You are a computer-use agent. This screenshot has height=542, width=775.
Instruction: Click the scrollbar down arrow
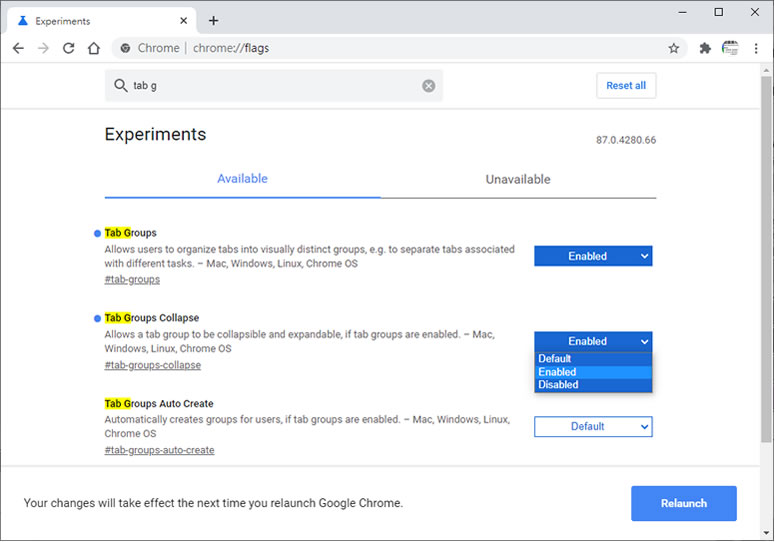[766, 533]
